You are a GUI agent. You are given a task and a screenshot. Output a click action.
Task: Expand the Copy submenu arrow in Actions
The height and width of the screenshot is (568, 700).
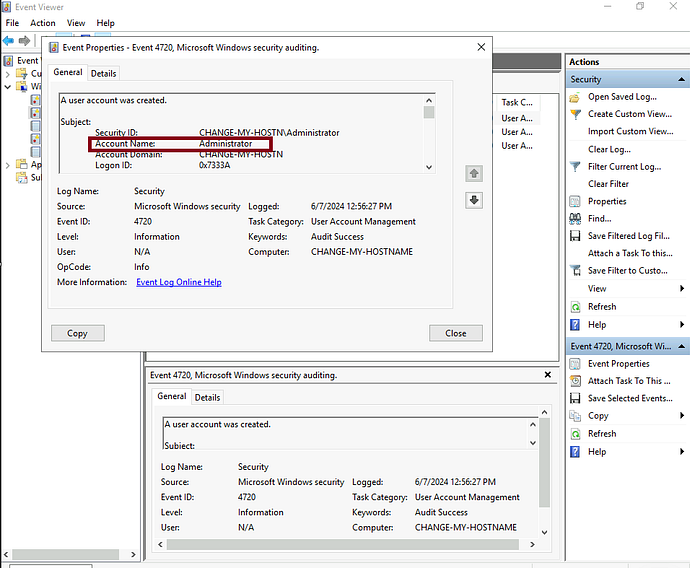682,416
